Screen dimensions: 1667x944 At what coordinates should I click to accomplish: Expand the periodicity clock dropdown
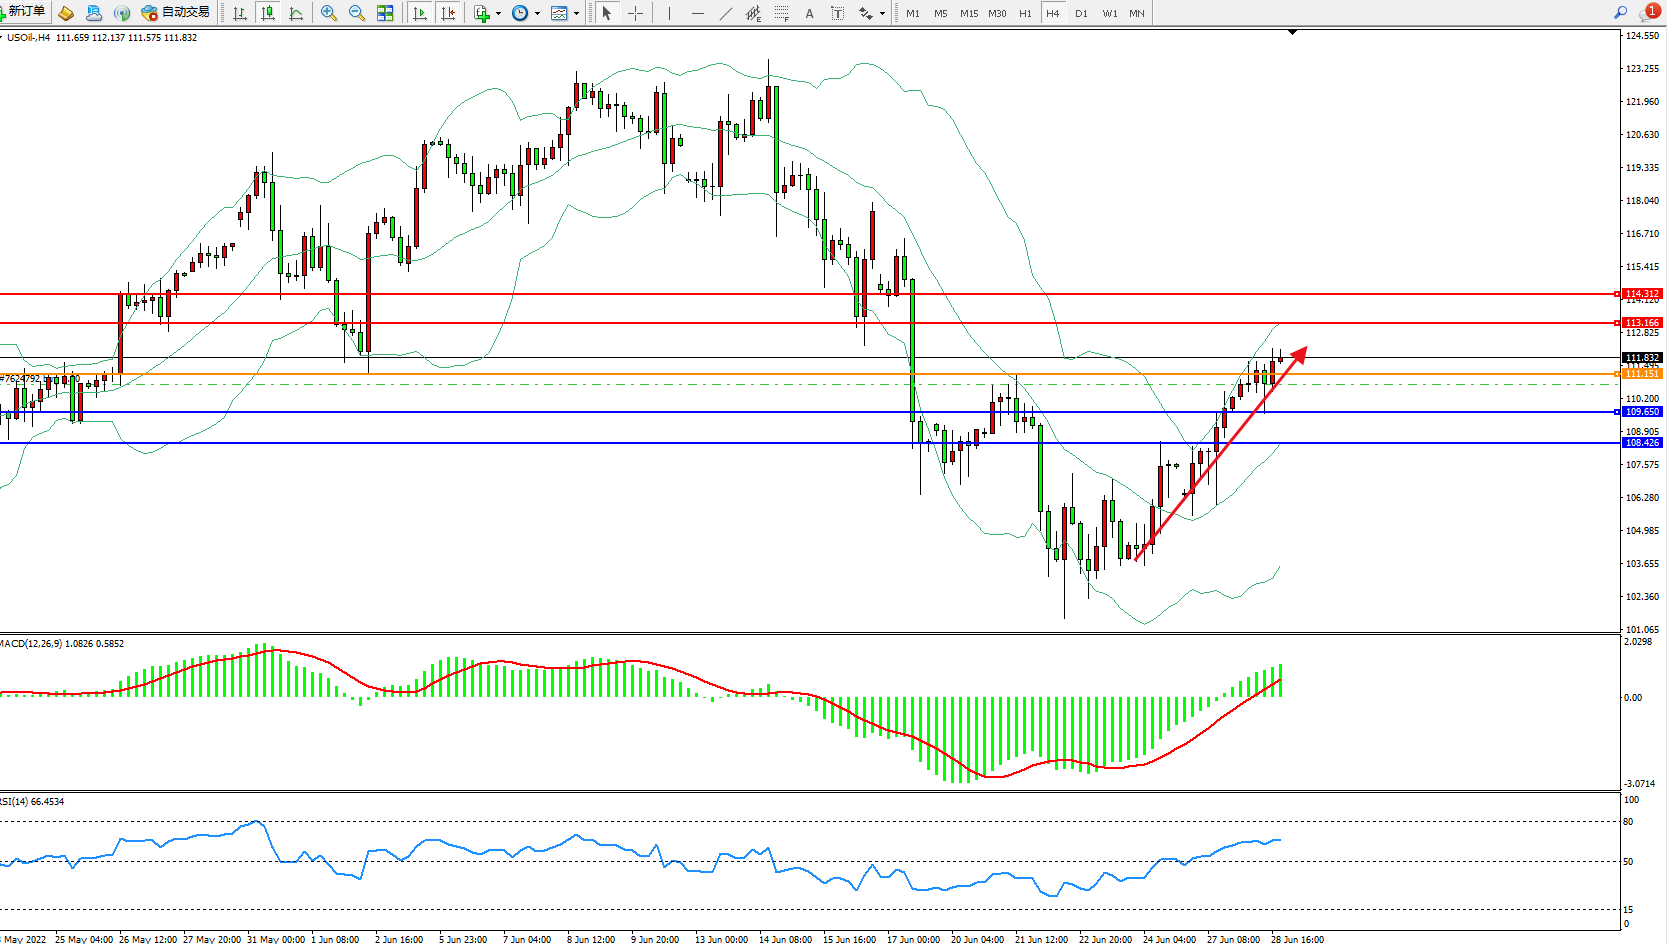coord(537,14)
